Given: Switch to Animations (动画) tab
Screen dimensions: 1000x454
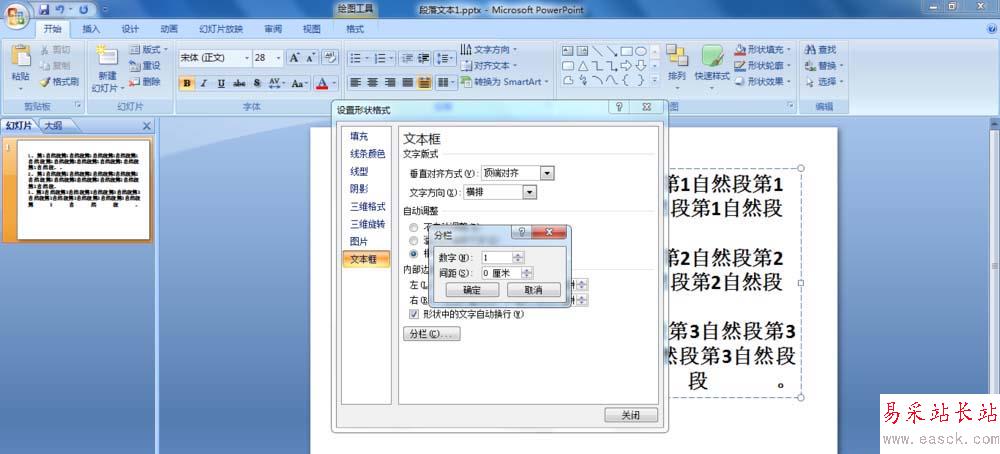Looking at the screenshot, I should (169, 29).
